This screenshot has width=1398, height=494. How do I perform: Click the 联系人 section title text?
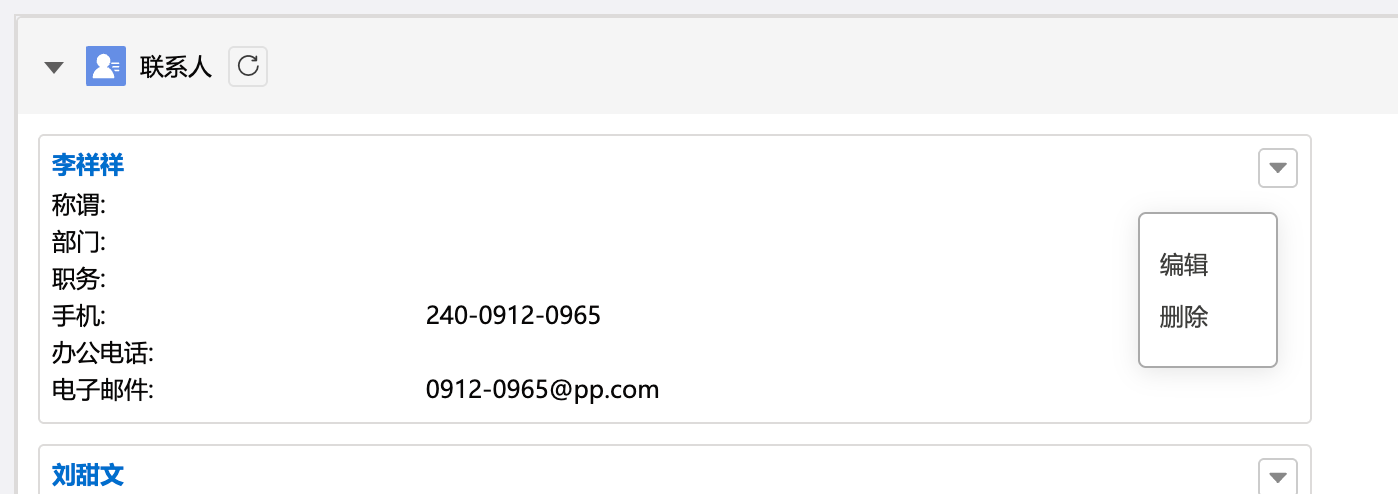176,68
